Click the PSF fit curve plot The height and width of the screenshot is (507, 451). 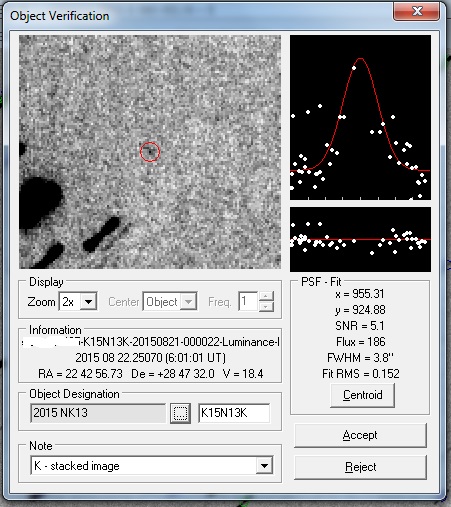[x=360, y=117]
